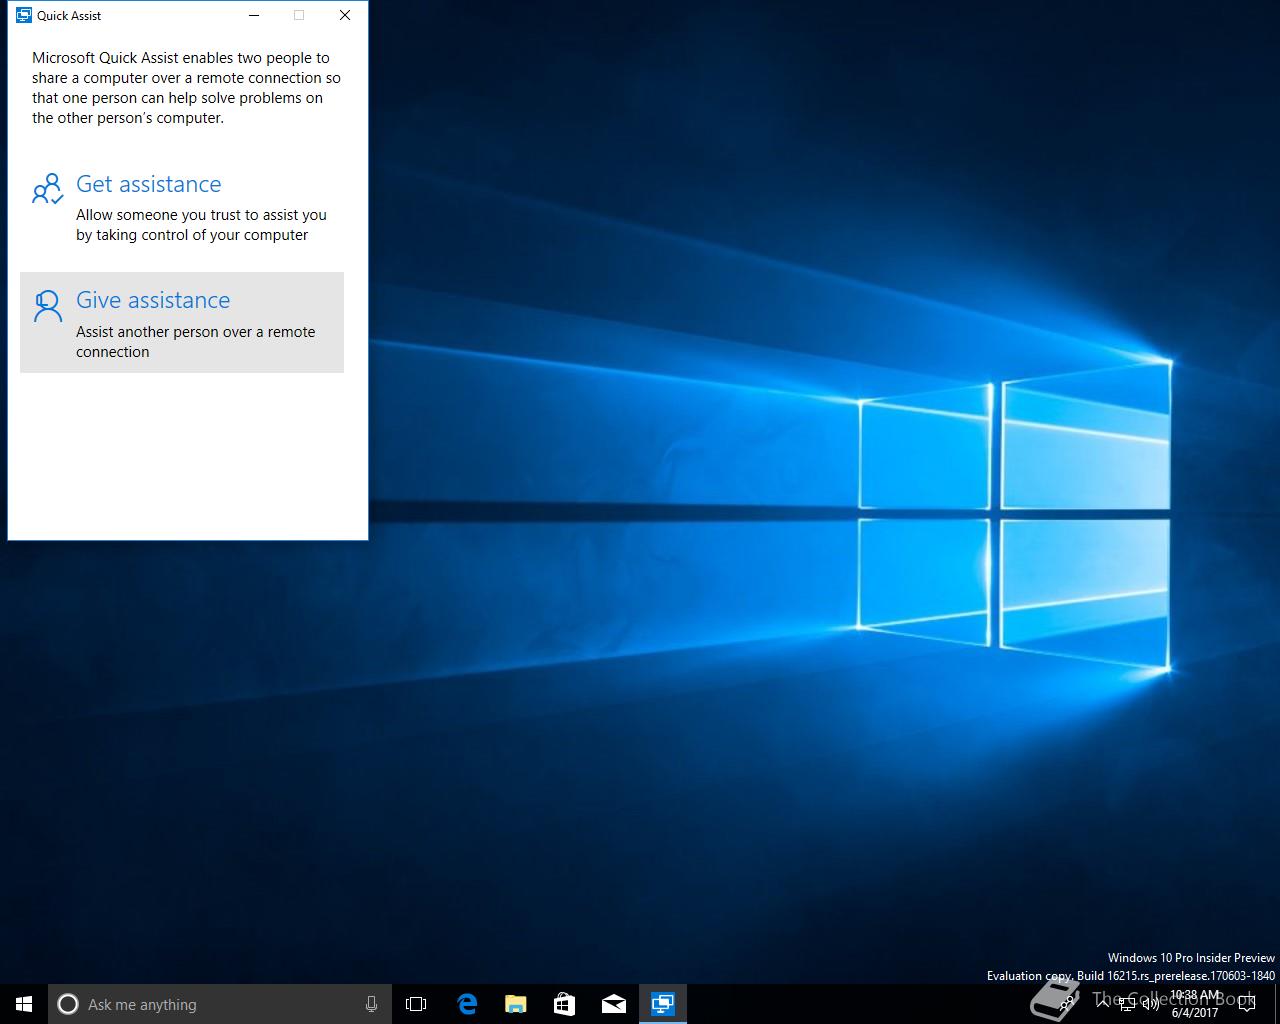
Task: Focus the Ask me anything search box
Action: (x=219, y=1004)
